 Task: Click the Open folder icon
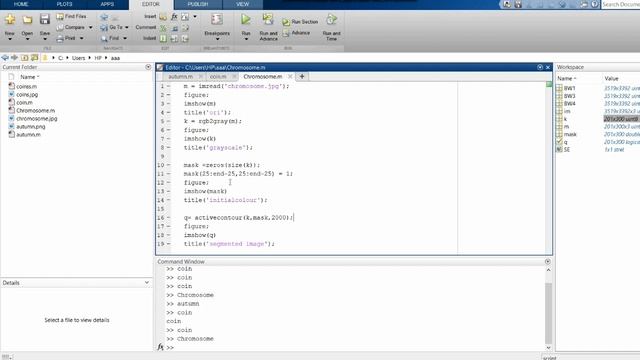pyautogui.click(x=27, y=19)
